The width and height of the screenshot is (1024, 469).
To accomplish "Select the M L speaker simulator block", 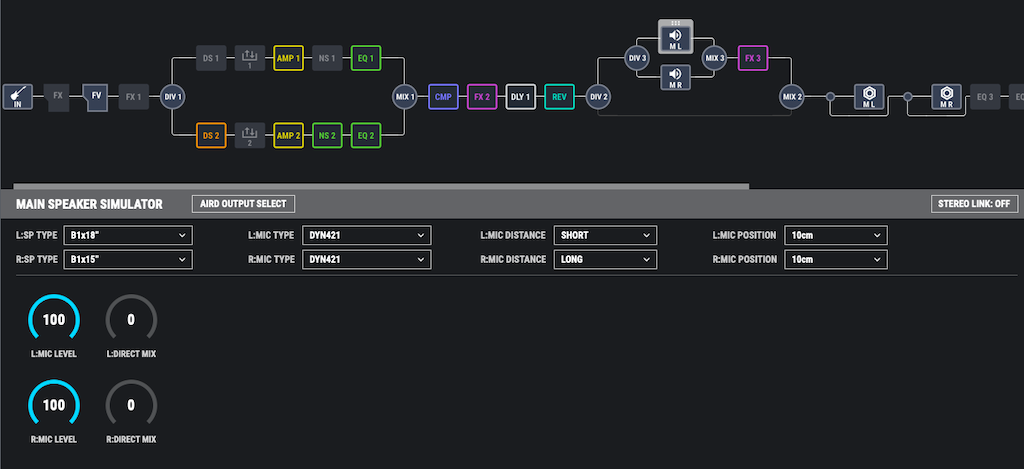I will 675,36.
